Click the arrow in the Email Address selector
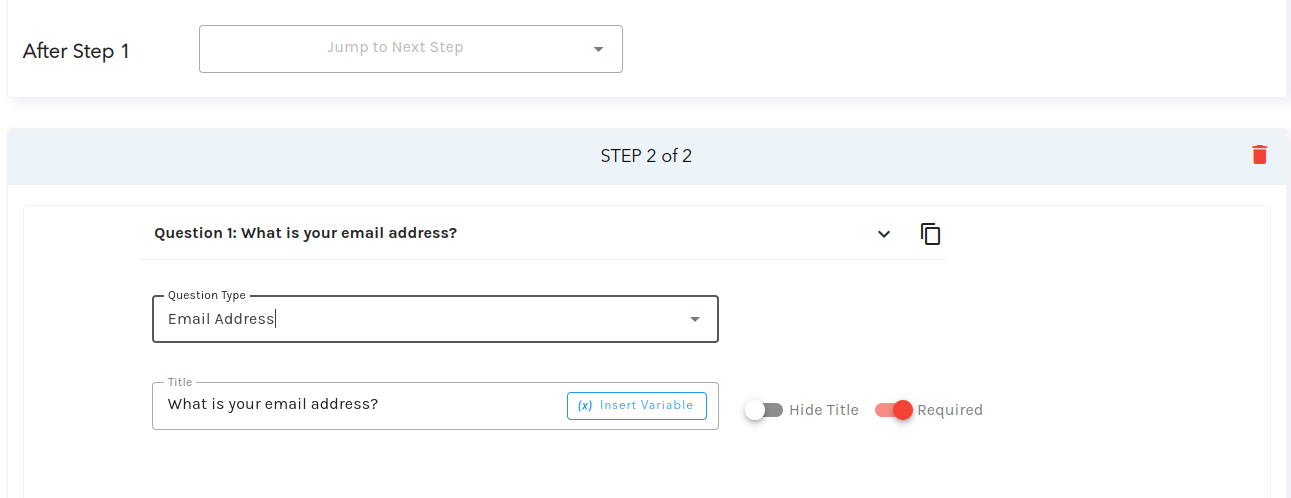The height and width of the screenshot is (498, 1291). pos(695,319)
